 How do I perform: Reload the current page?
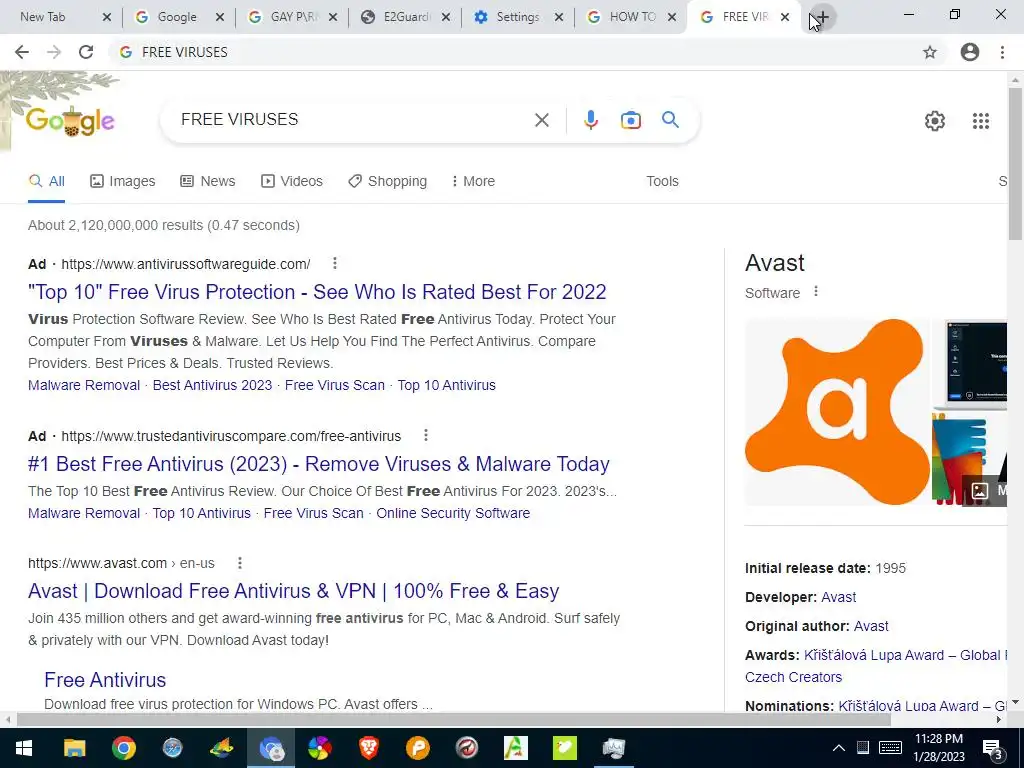86,52
